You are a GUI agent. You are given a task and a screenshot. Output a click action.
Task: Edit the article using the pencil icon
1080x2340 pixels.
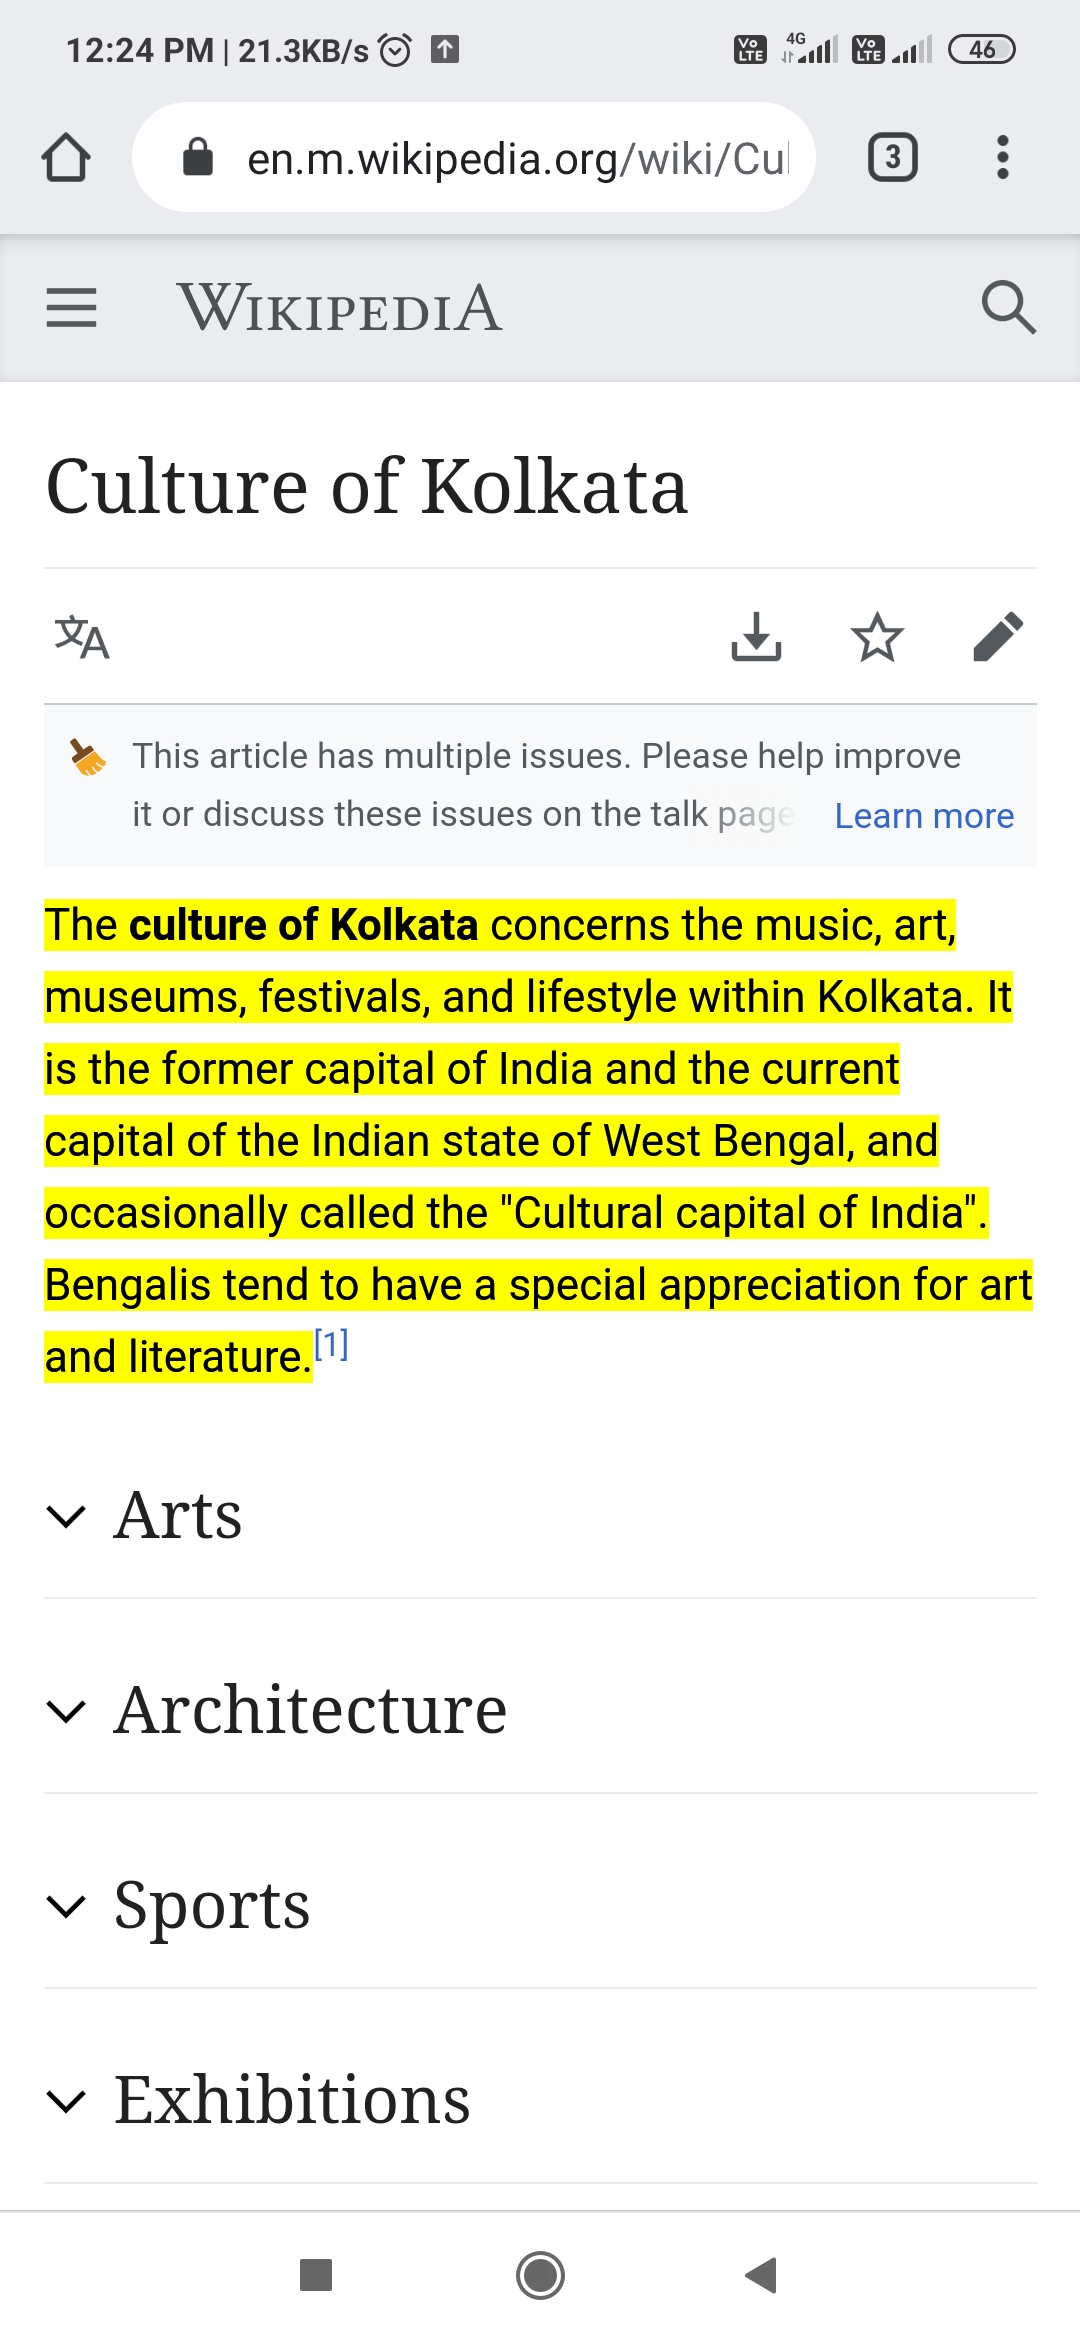(x=998, y=637)
